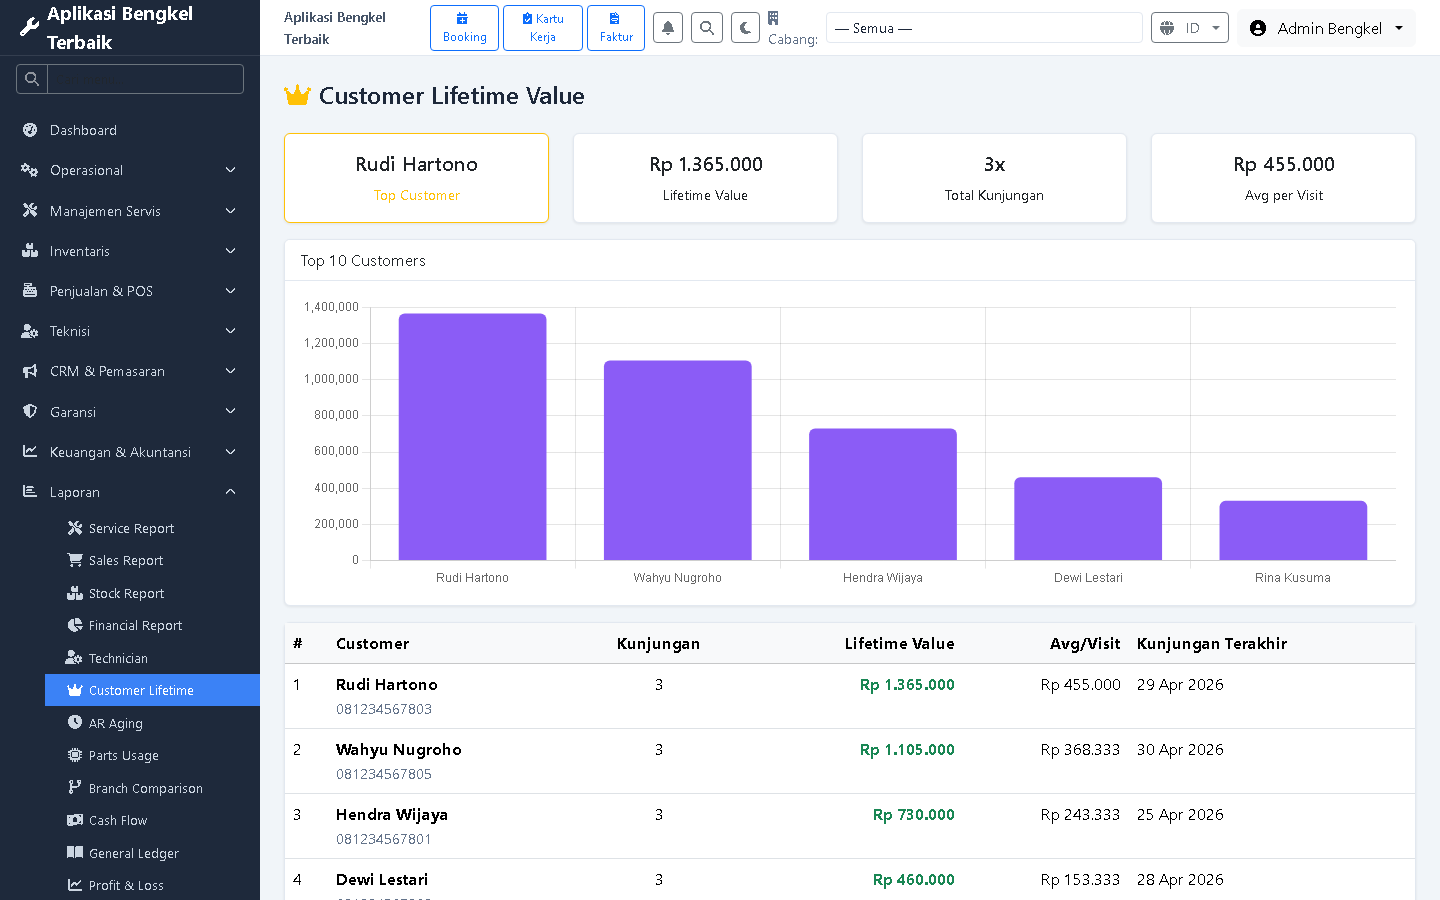Open Dashboard from the sidebar
This screenshot has width=1440, height=900.
coord(130,130)
